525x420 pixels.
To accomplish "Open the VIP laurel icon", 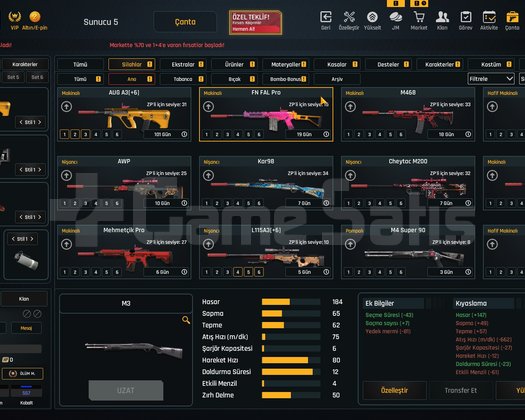I will 14,16.
